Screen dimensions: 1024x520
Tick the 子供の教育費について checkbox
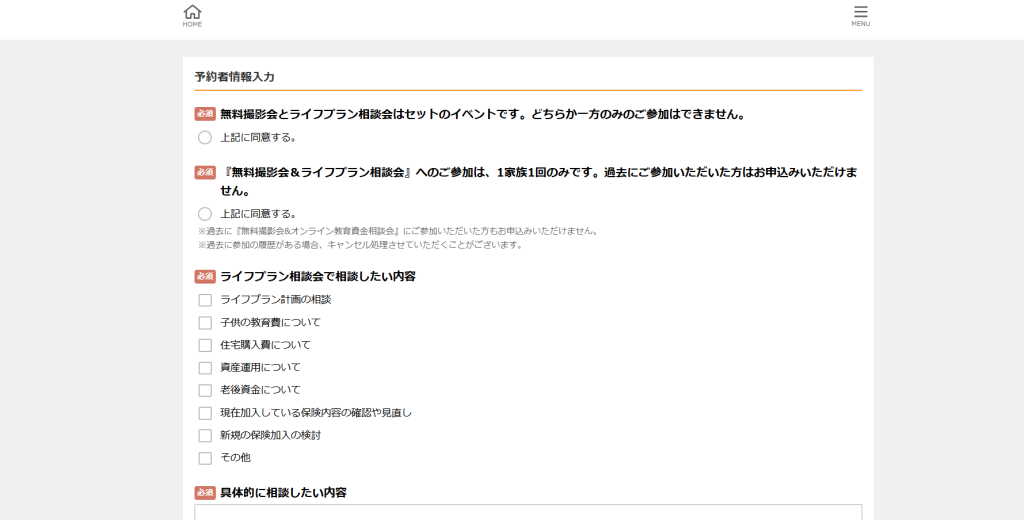point(205,323)
